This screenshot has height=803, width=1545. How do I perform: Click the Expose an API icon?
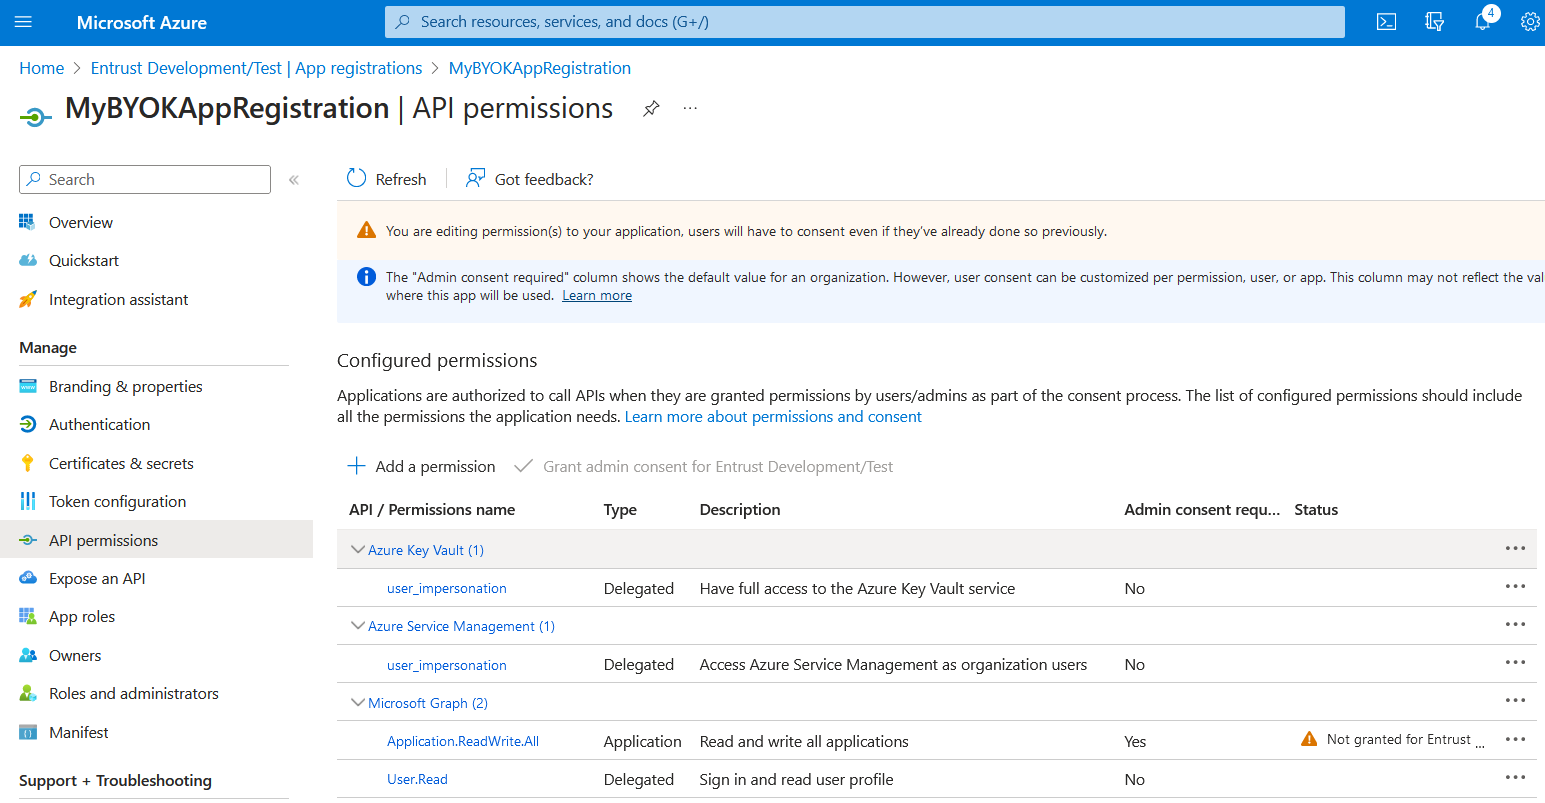pos(28,578)
